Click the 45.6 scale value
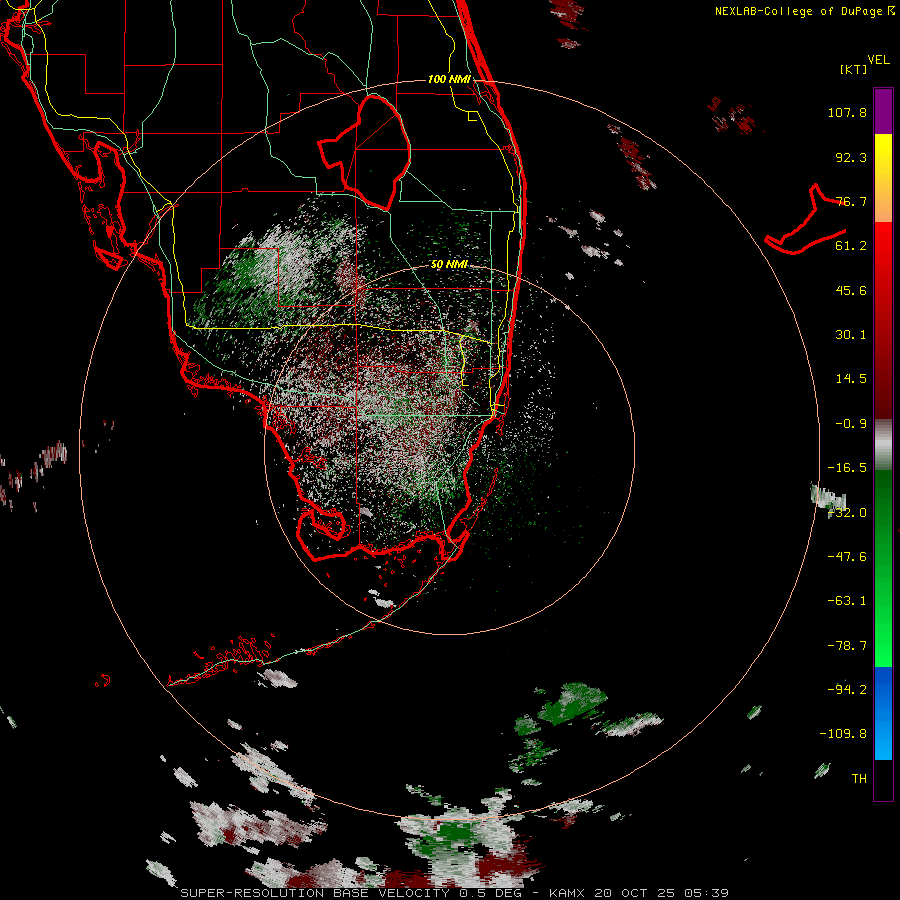 click(x=851, y=290)
